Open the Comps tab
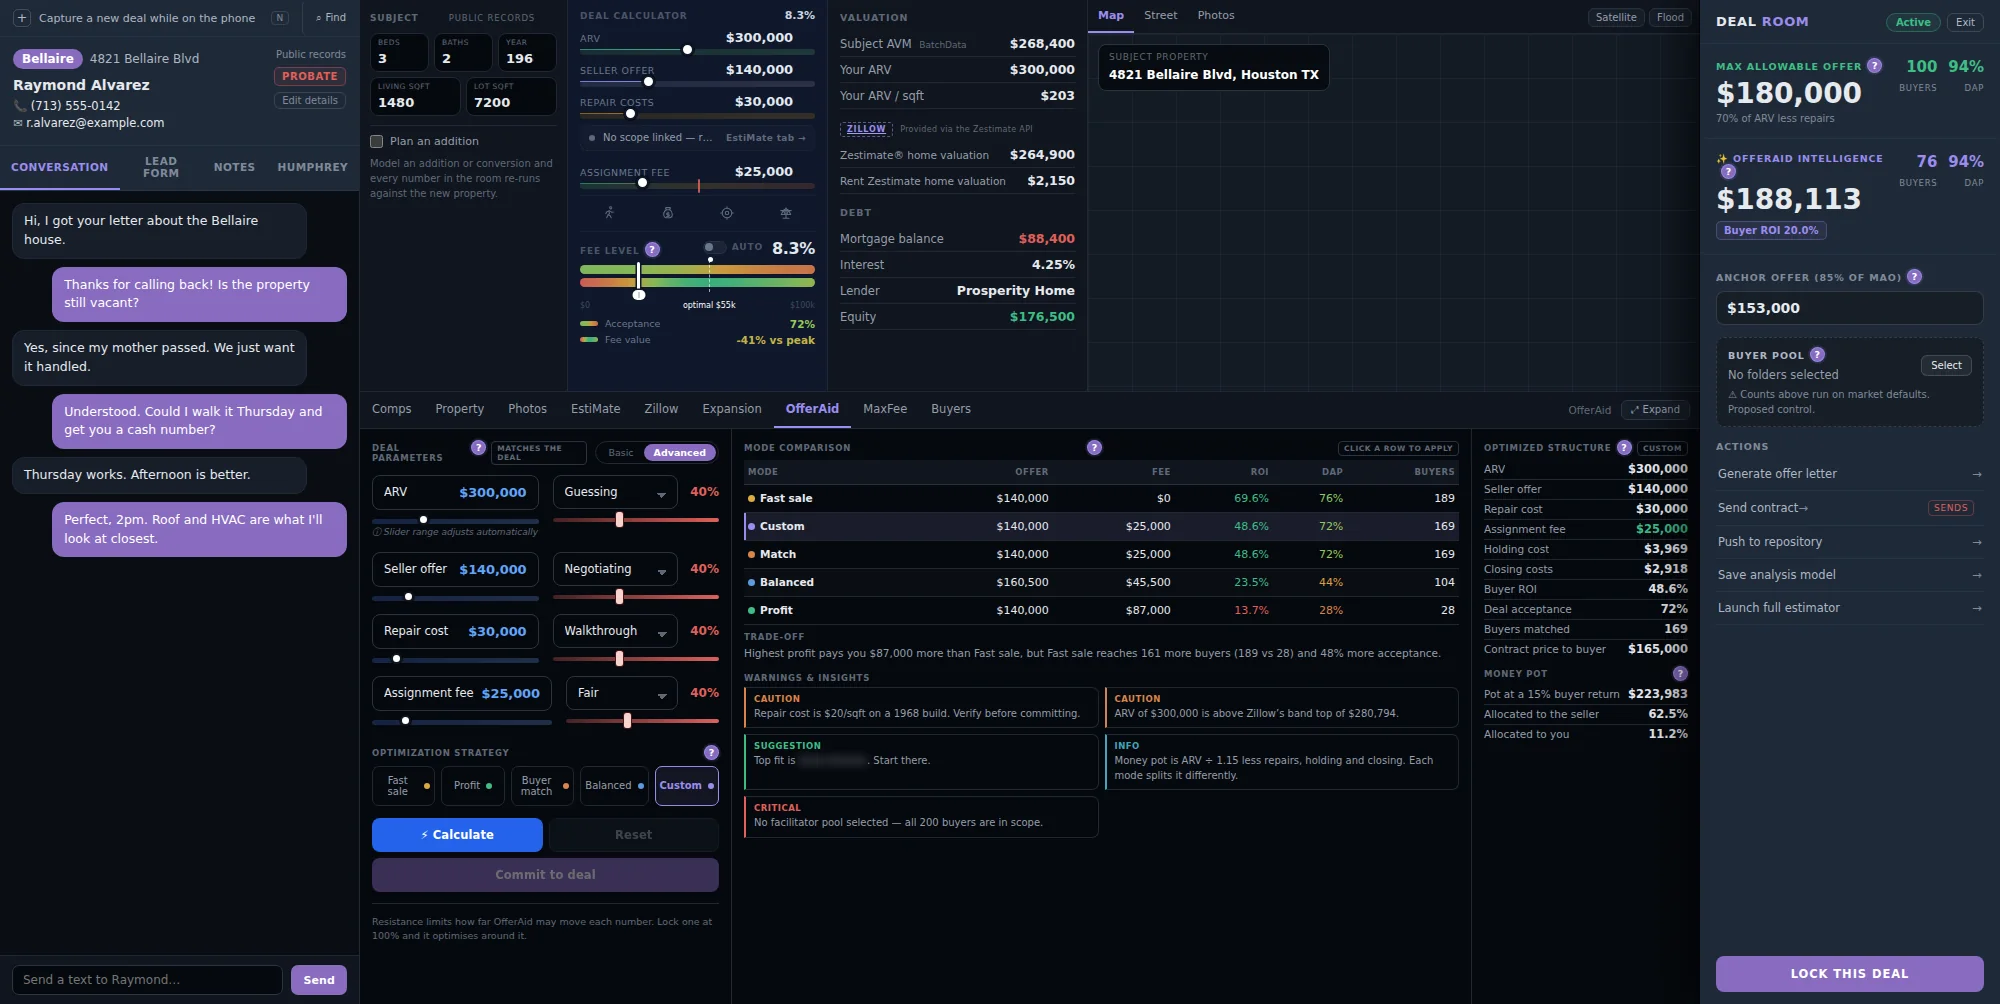 [392, 409]
